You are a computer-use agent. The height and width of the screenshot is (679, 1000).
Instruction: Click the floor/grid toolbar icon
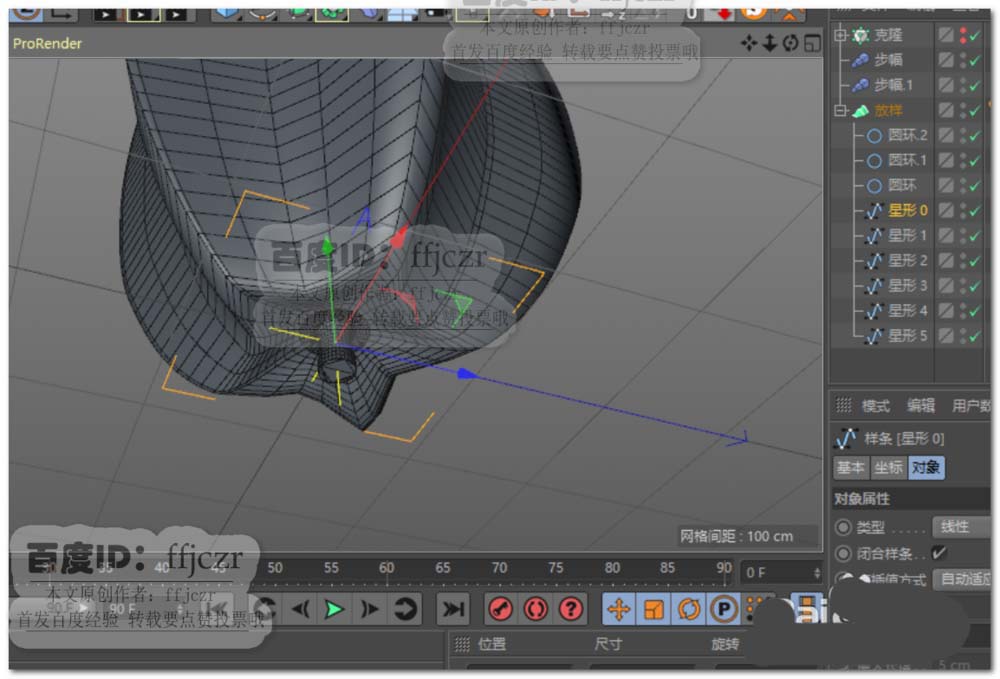tap(402, 13)
